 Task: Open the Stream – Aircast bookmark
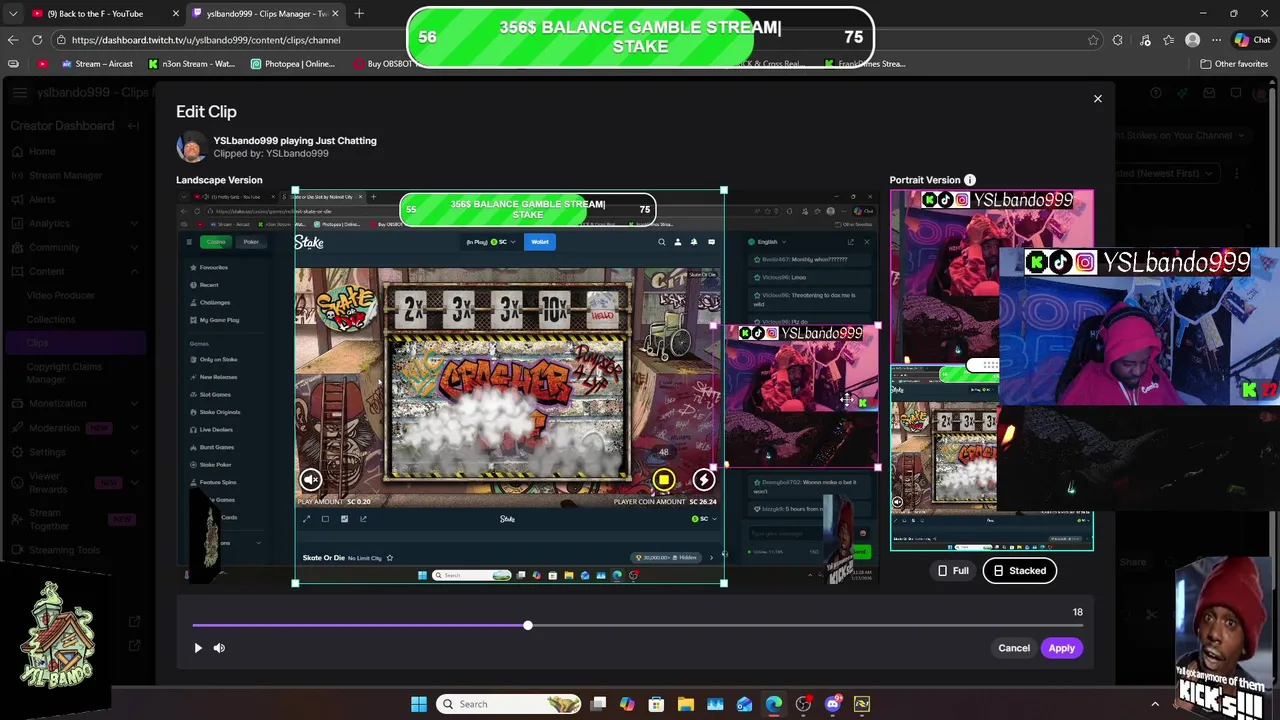96,64
